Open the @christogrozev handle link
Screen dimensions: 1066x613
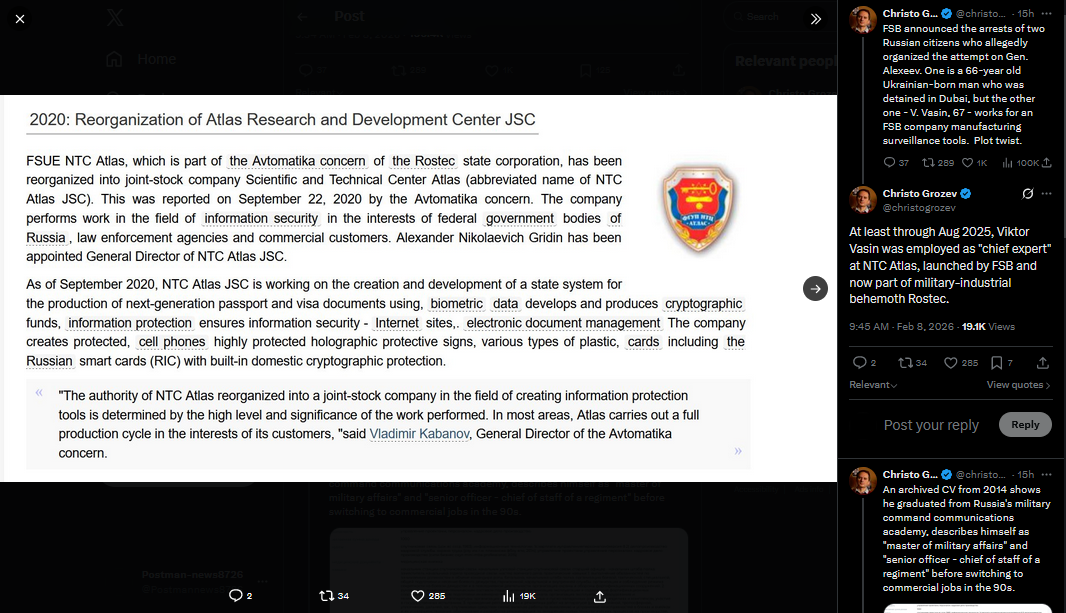point(918,208)
